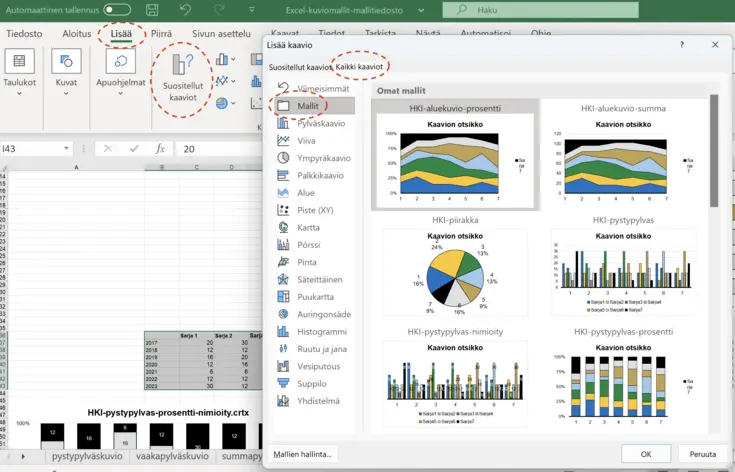Click the dialog help question mark icon
735x472 pixels.
[x=682, y=45]
